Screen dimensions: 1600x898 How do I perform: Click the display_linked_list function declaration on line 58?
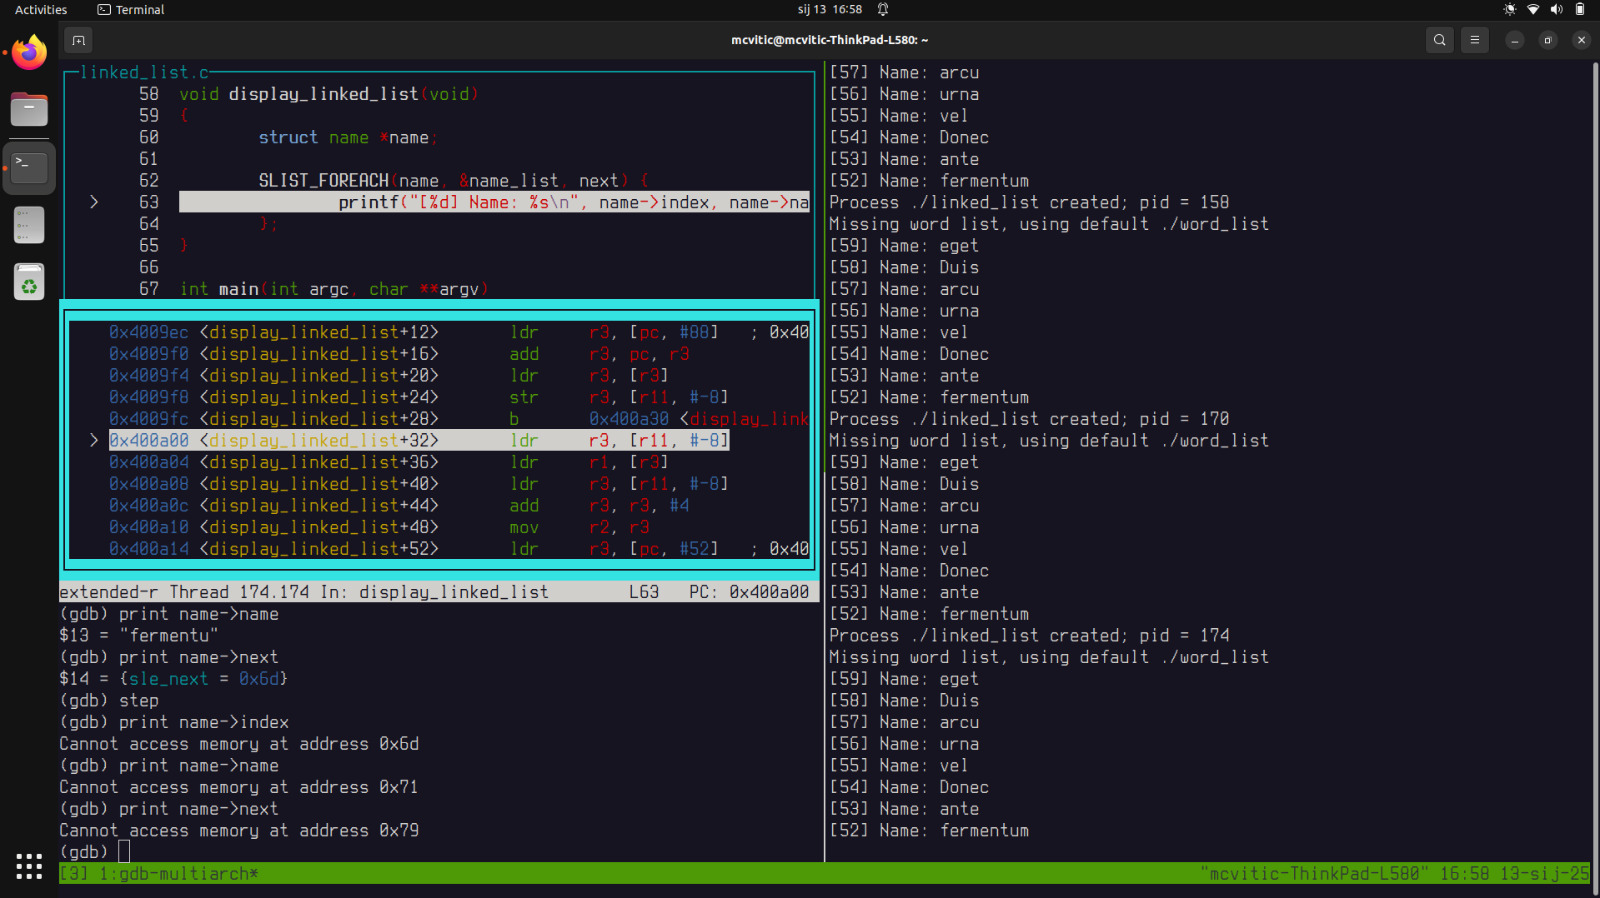pos(329,94)
